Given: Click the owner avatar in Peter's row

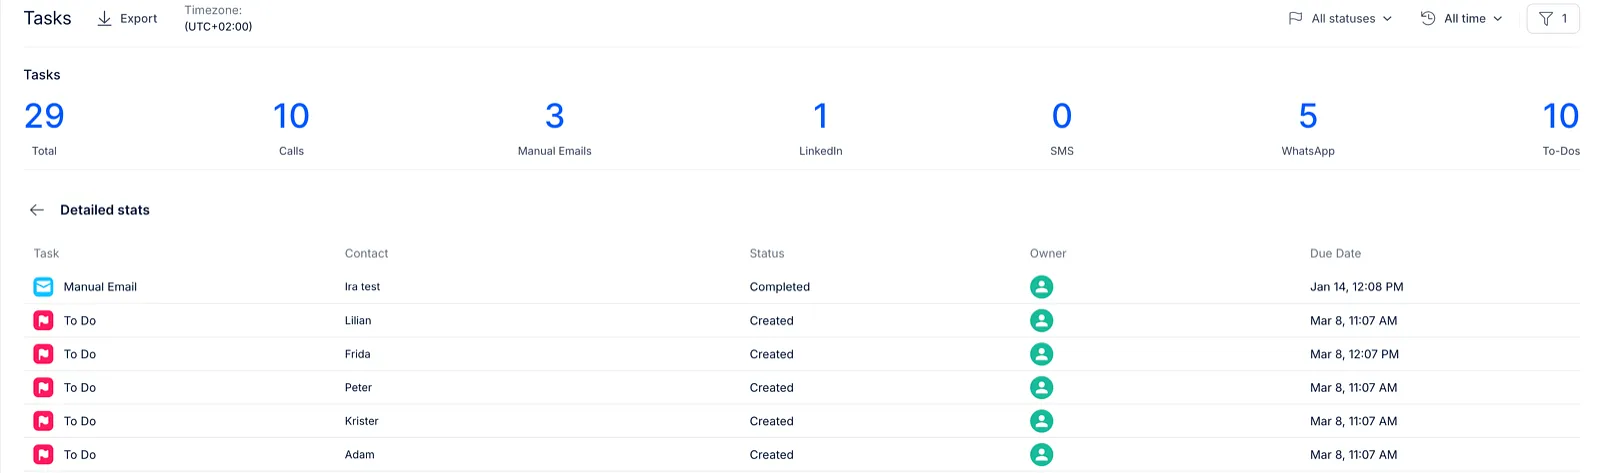Looking at the screenshot, I should tap(1041, 388).
